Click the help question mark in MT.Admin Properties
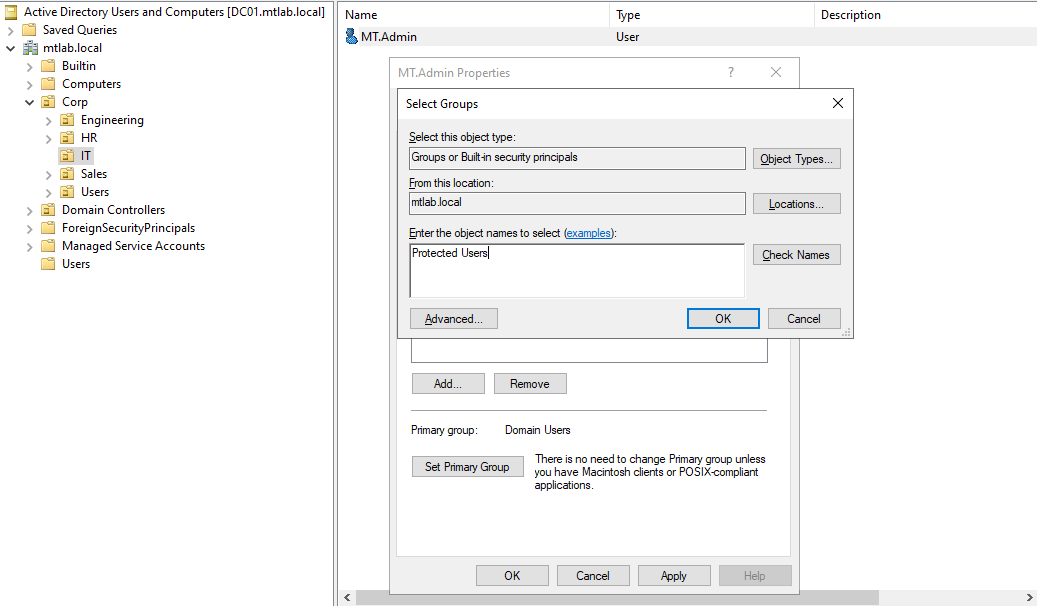The height and width of the screenshot is (606, 1037). click(731, 72)
